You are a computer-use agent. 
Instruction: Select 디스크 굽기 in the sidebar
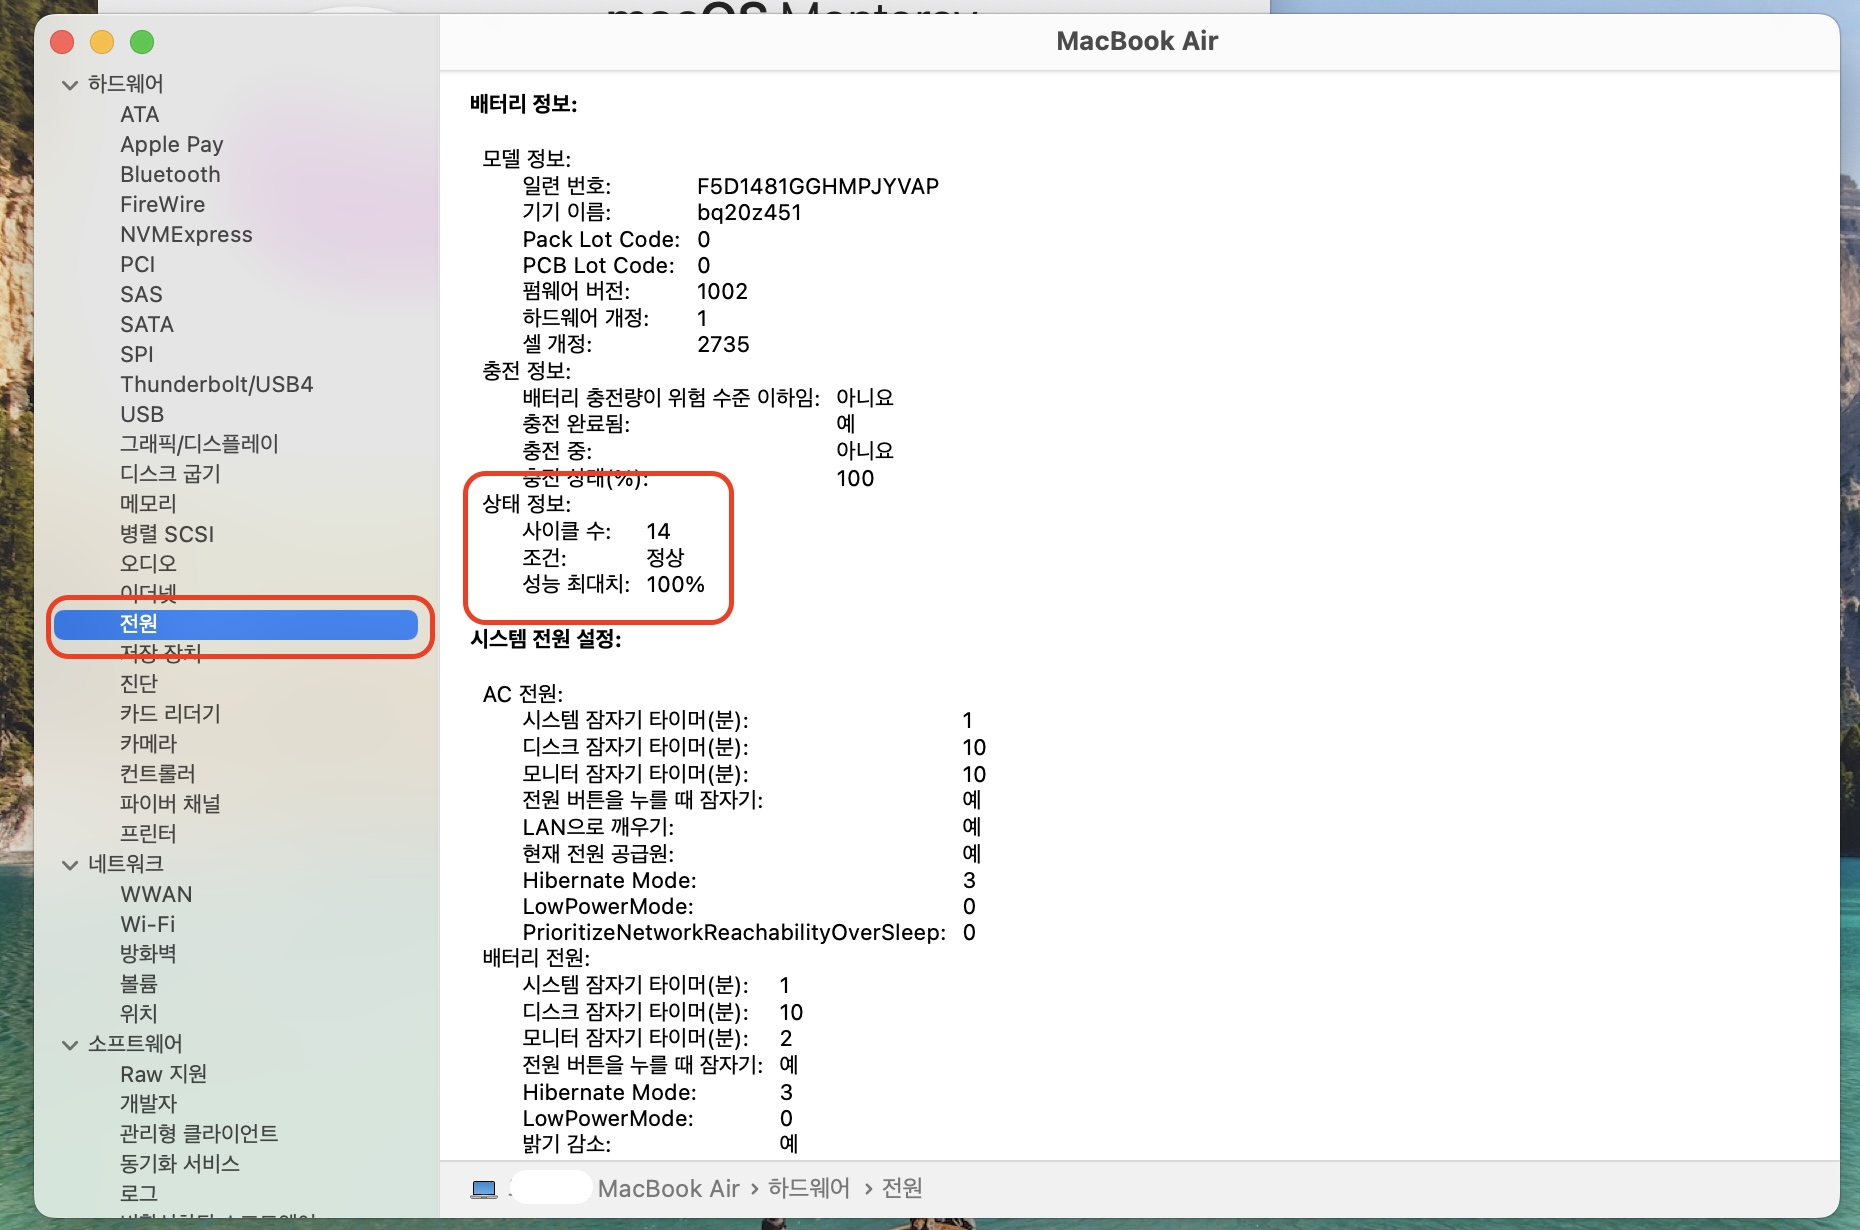[170, 473]
